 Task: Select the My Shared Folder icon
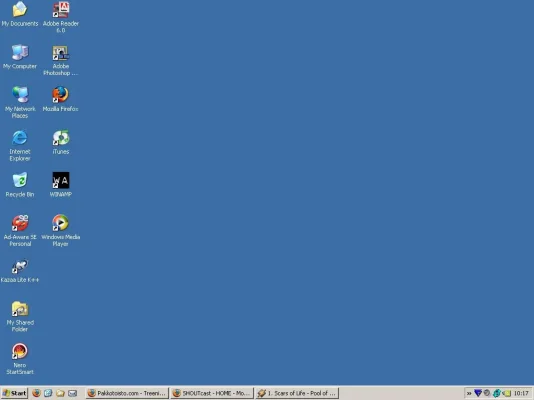tap(20, 316)
